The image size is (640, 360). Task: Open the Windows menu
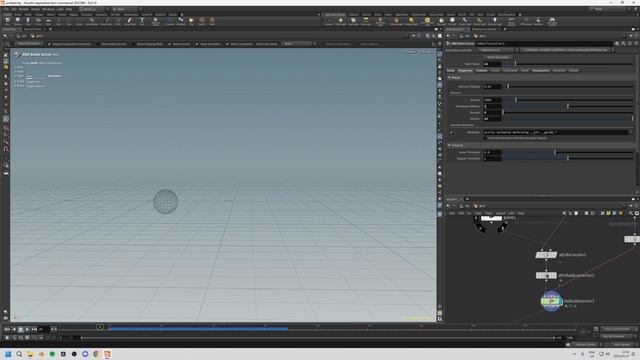[x=48, y=9]
